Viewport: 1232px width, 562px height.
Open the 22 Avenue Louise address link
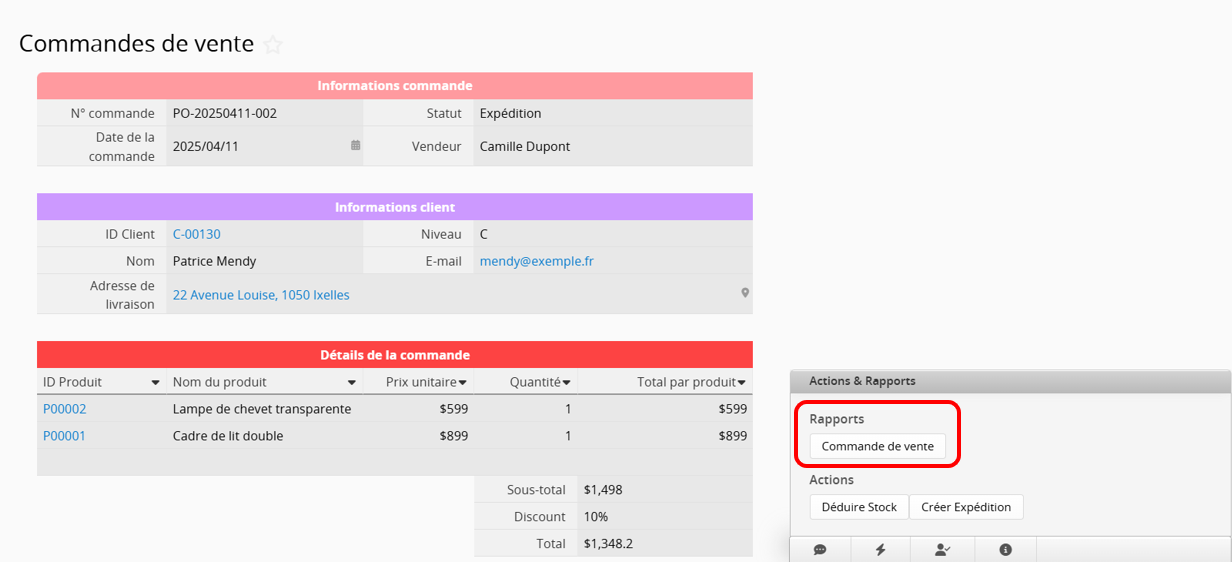click(261, 295)
